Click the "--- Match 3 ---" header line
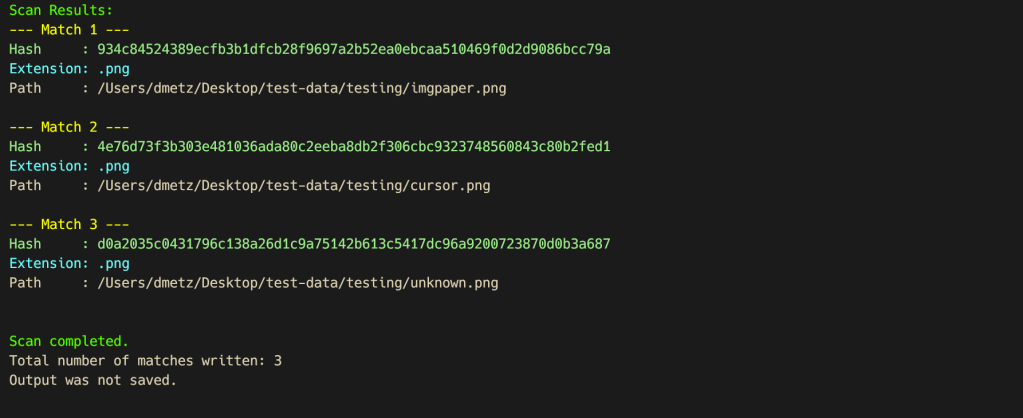Image resolution: width=1023 pixels, height=418 pixels. 68,224
